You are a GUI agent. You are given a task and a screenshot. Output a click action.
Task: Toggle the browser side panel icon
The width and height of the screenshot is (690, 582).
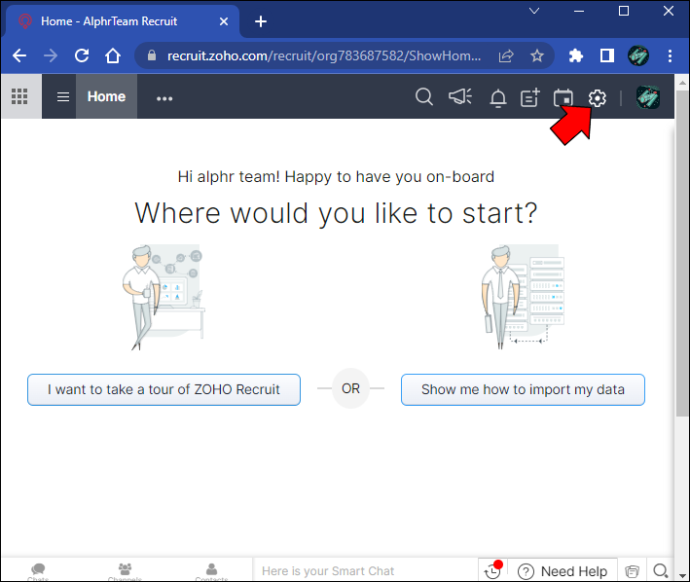point(607,56)
